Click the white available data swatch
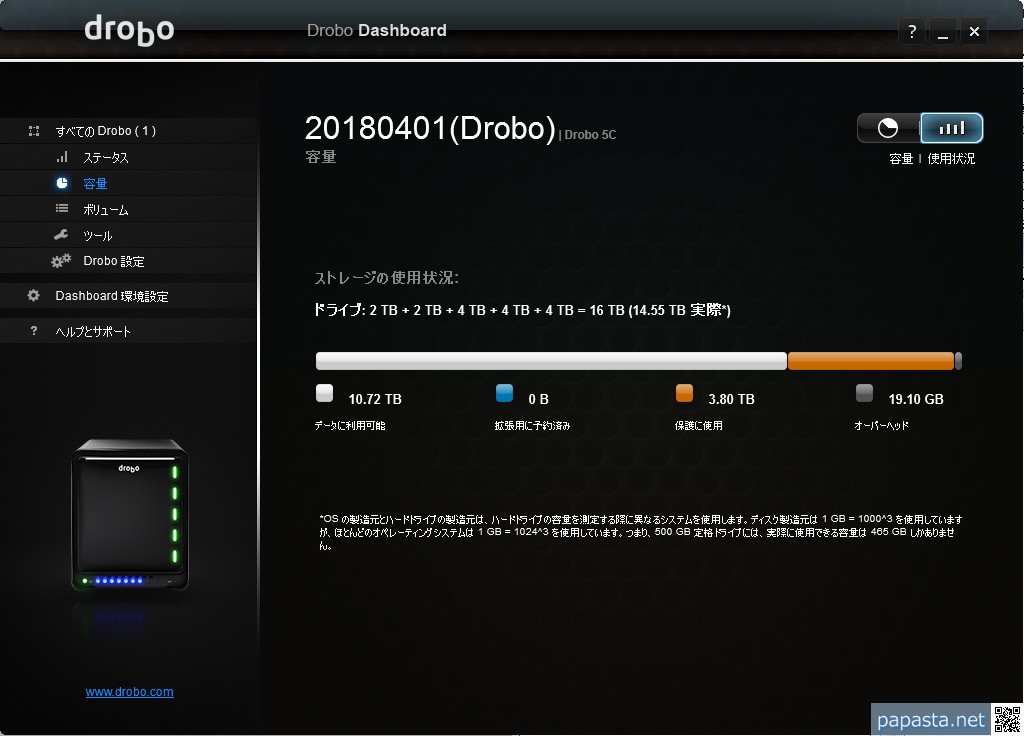The width and height of the screenshot is (1024, 736). (324, 393)
